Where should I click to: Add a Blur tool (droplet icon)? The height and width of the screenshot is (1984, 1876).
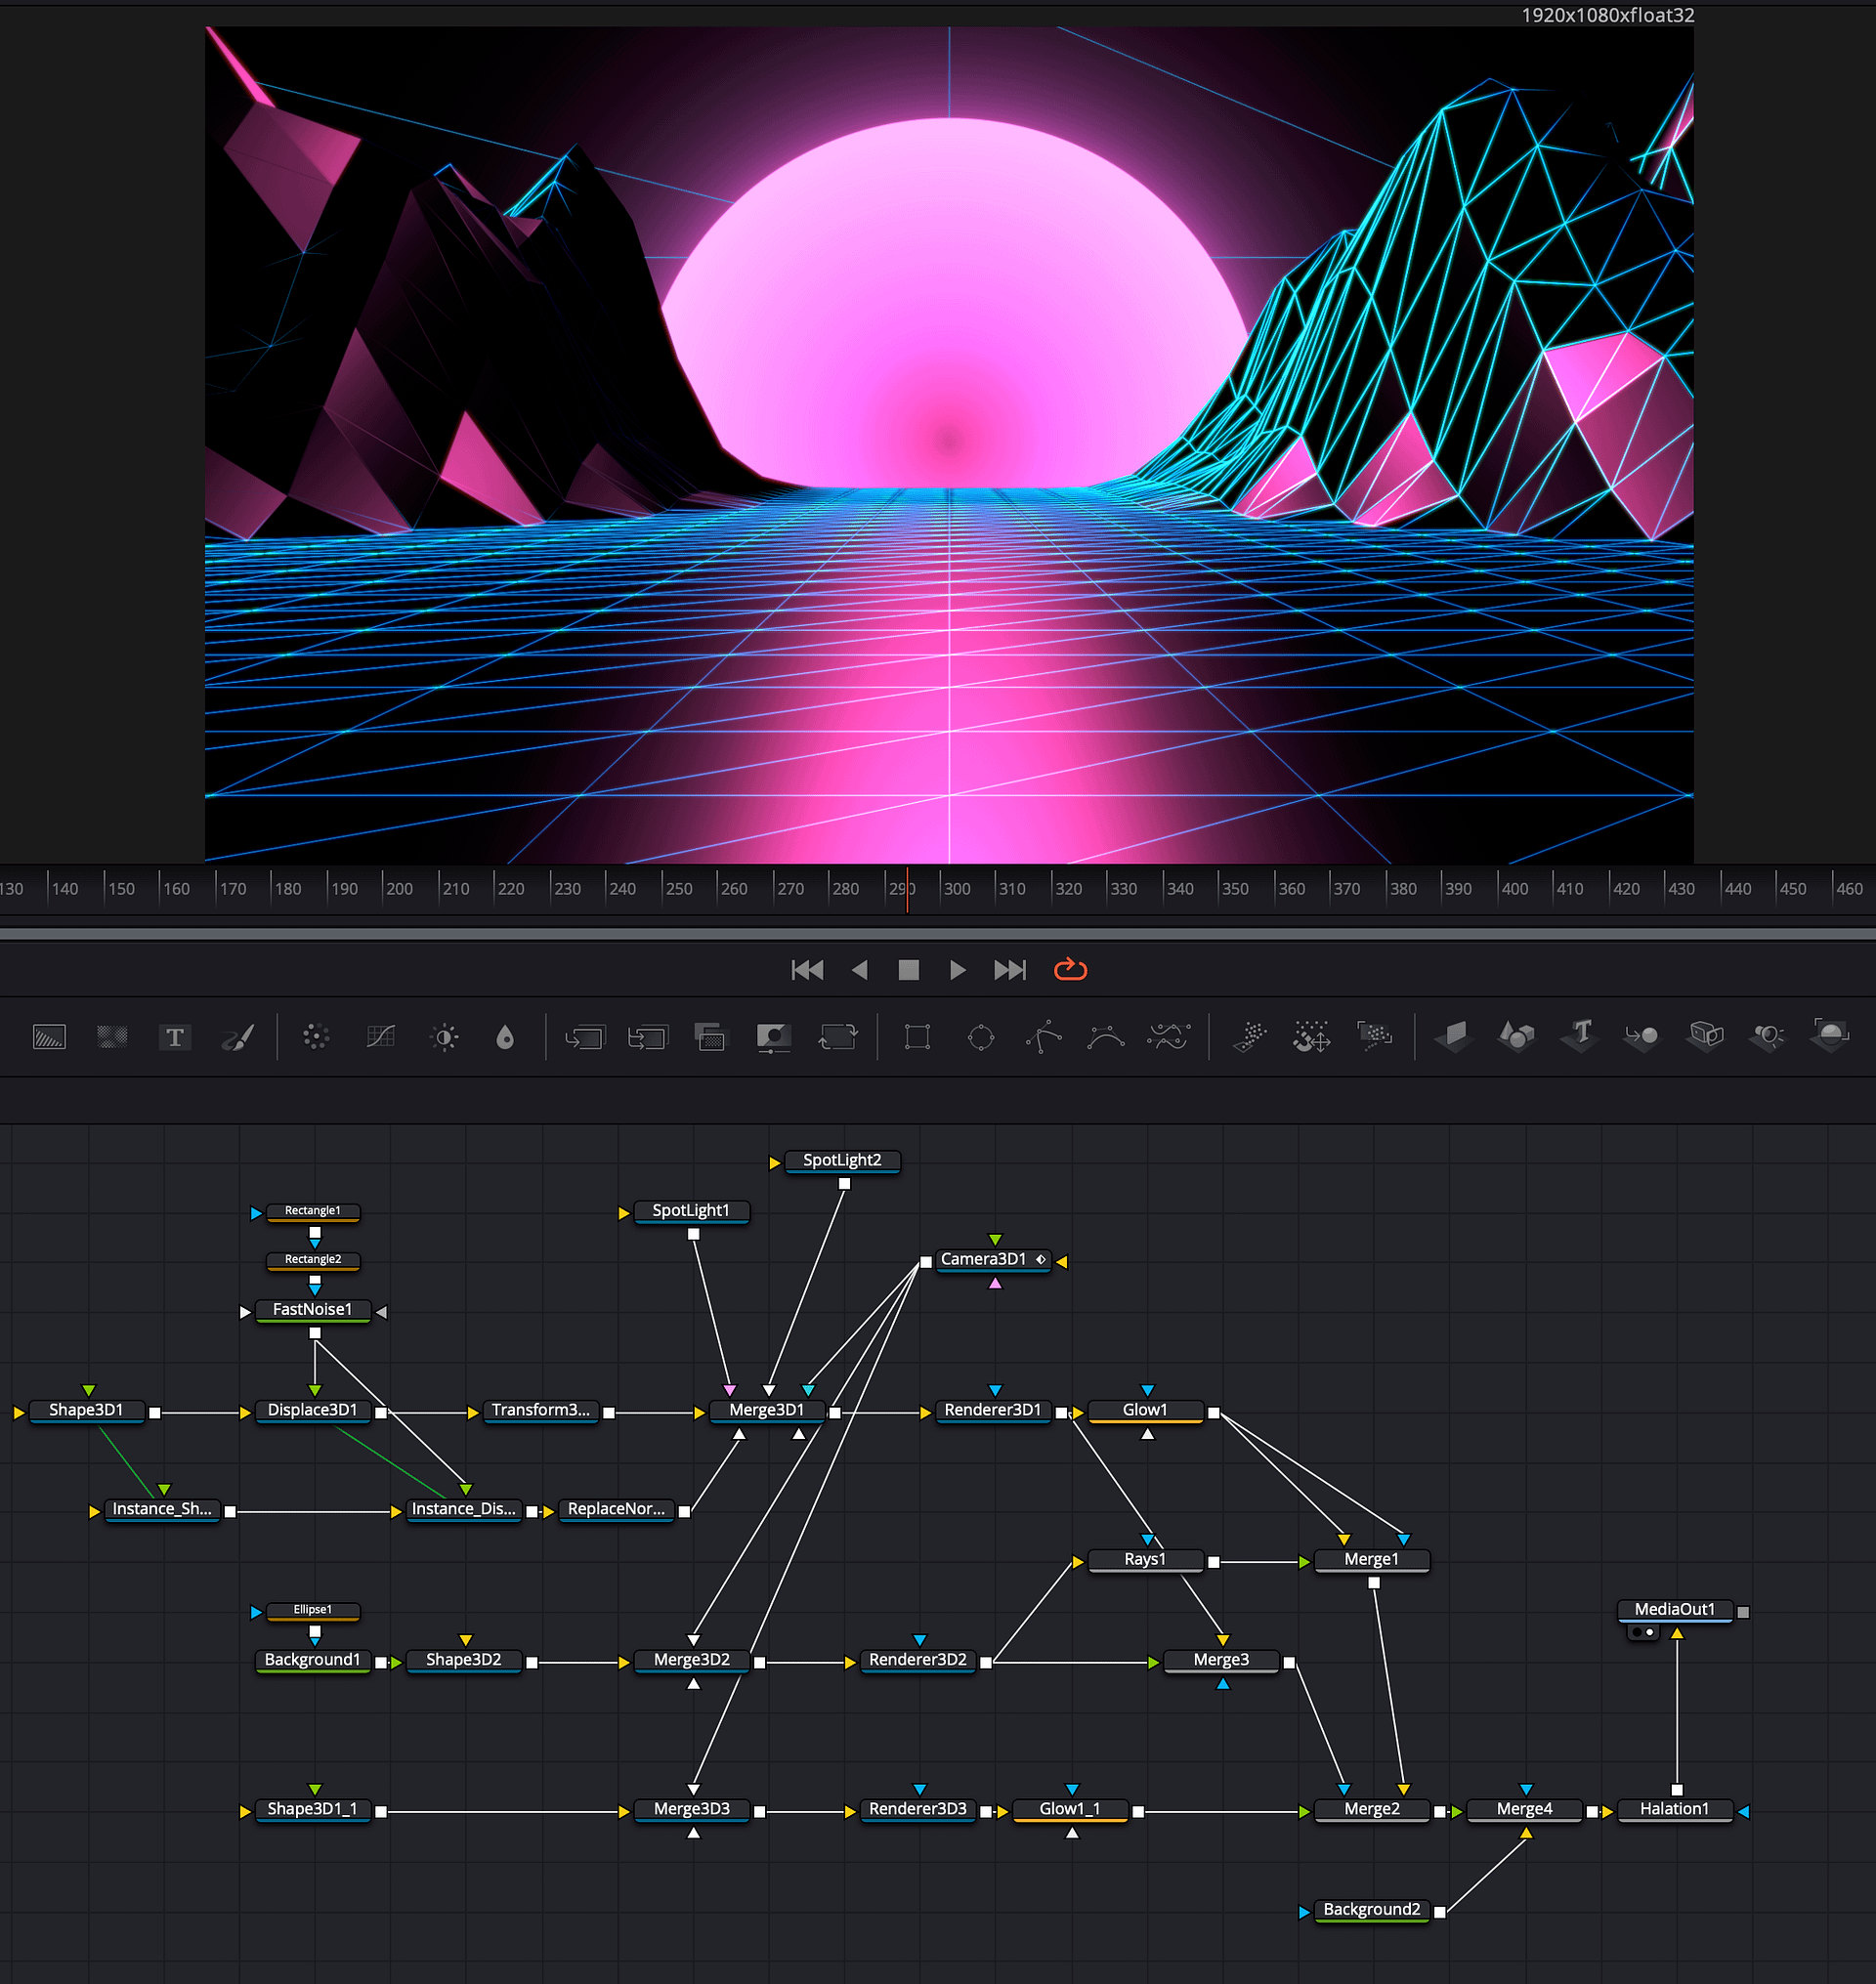pos(505,1037)
